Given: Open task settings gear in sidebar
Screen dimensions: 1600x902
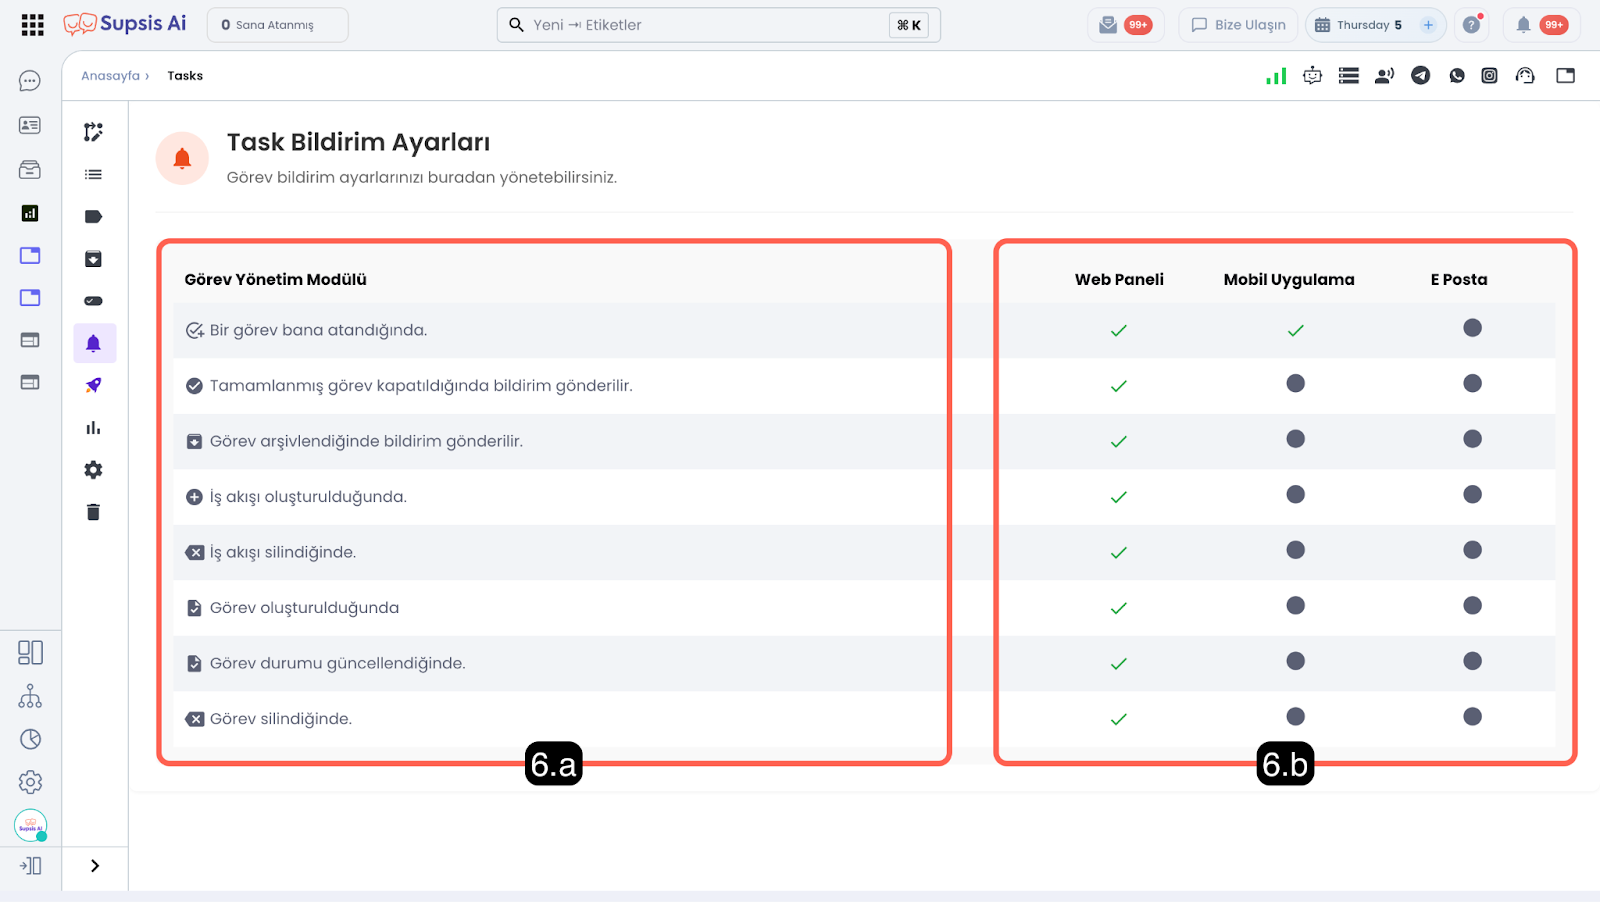Looking at the screenshot, I should click(93, 470).
